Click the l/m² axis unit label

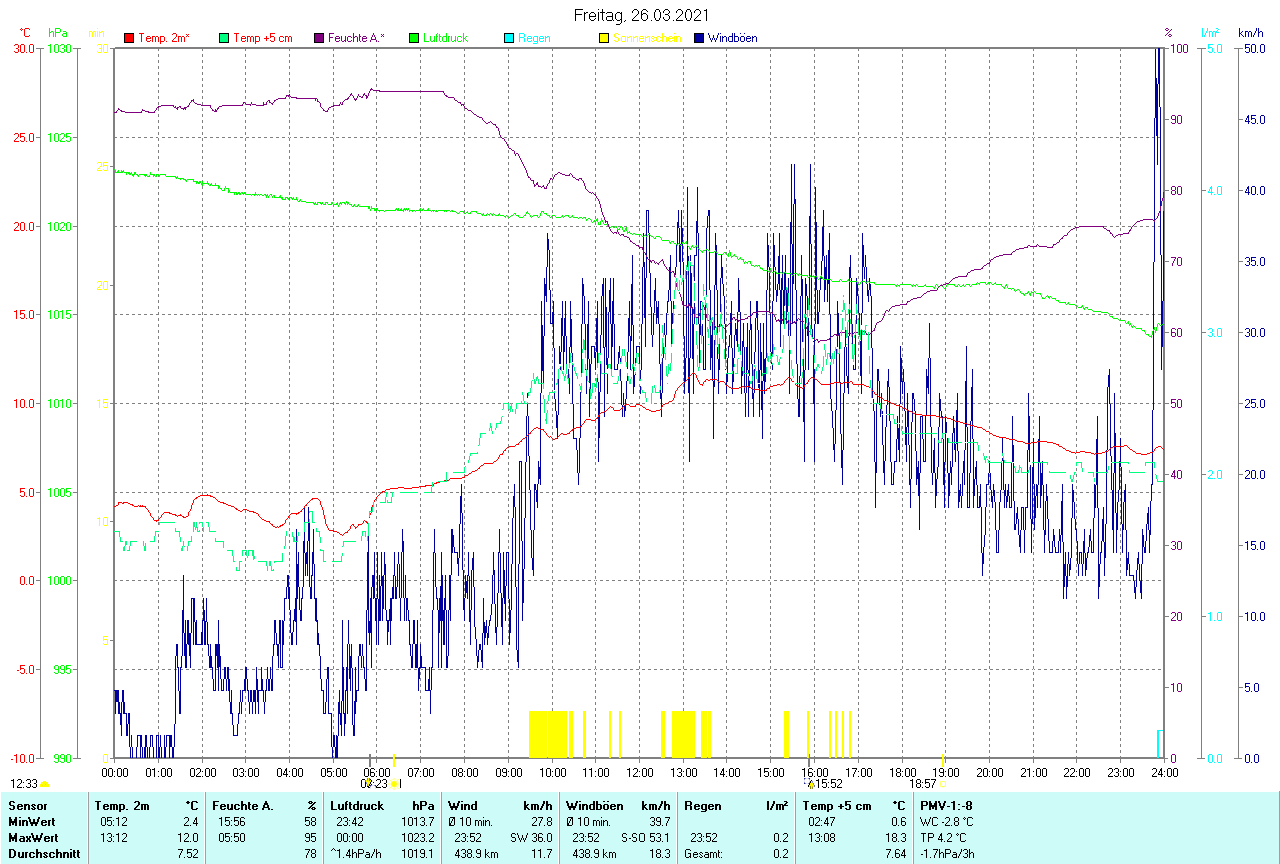click(x=1210, y=33)
